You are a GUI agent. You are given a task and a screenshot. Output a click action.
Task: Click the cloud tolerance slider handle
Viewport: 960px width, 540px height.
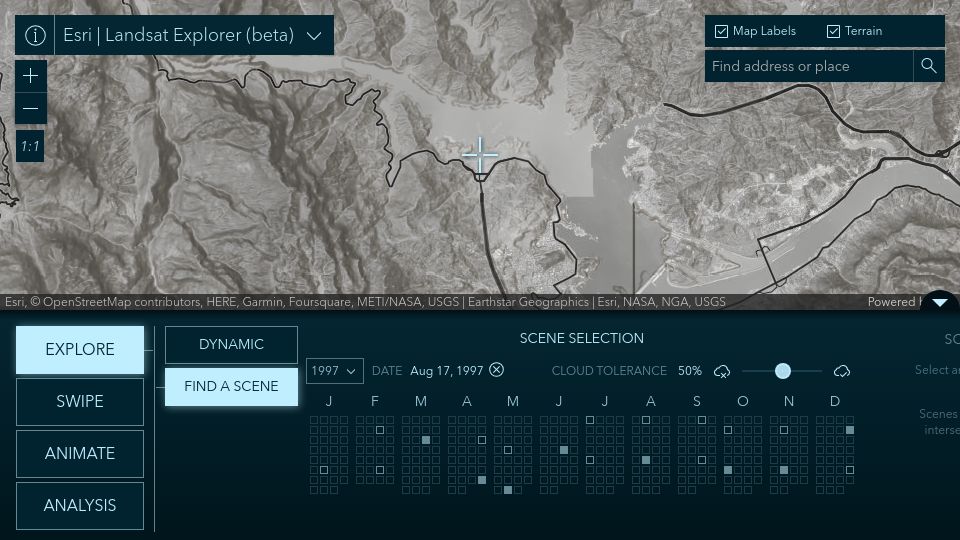(x=782, y=371)
